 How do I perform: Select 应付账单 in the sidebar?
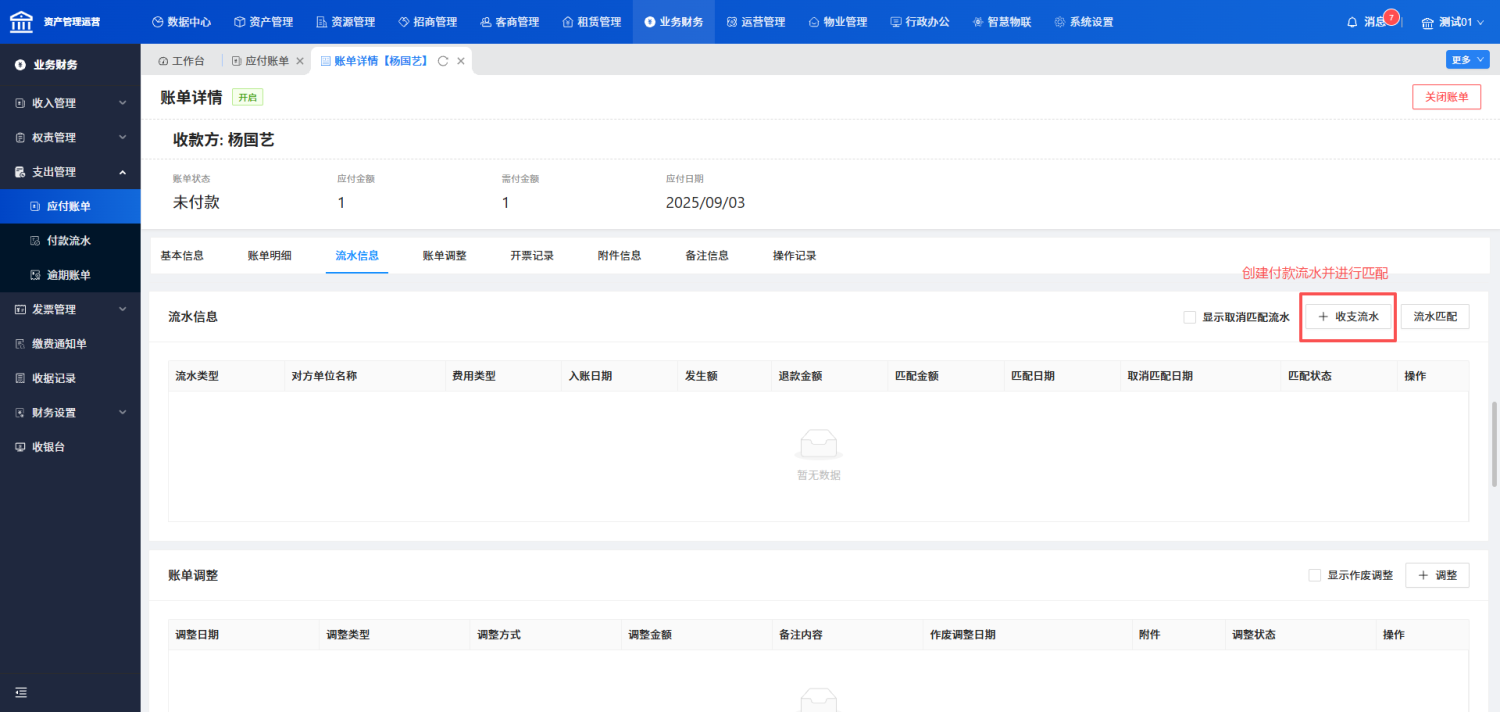coord(70,206)
